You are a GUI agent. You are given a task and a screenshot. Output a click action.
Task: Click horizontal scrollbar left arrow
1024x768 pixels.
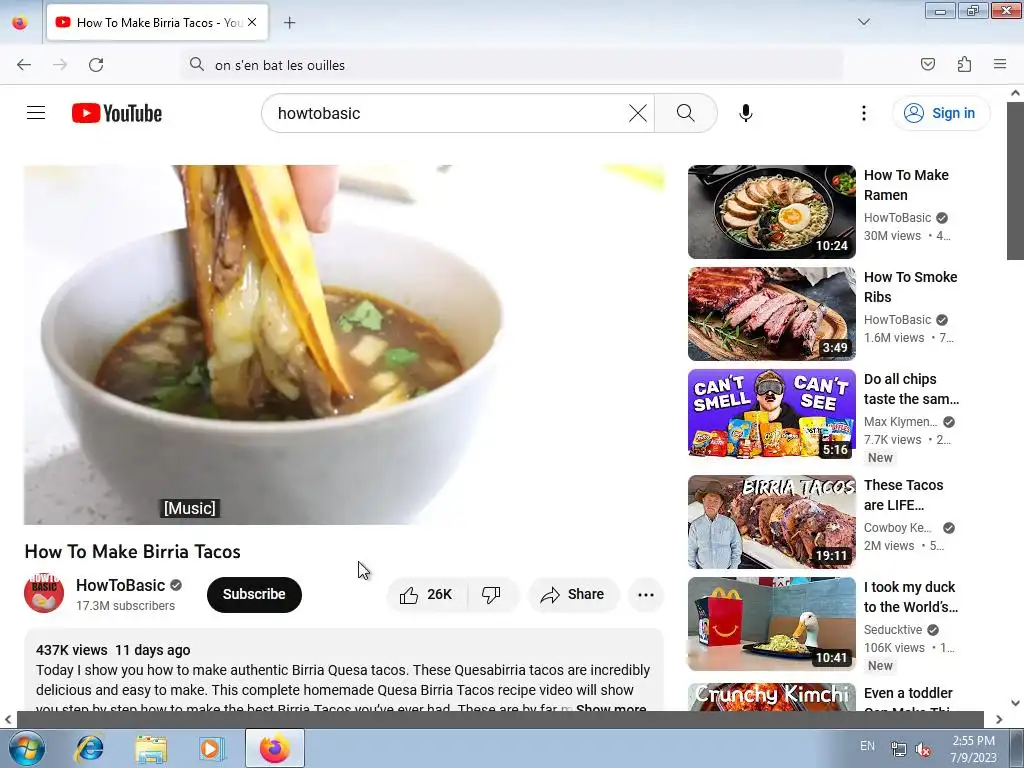click(x=8, y=720)
